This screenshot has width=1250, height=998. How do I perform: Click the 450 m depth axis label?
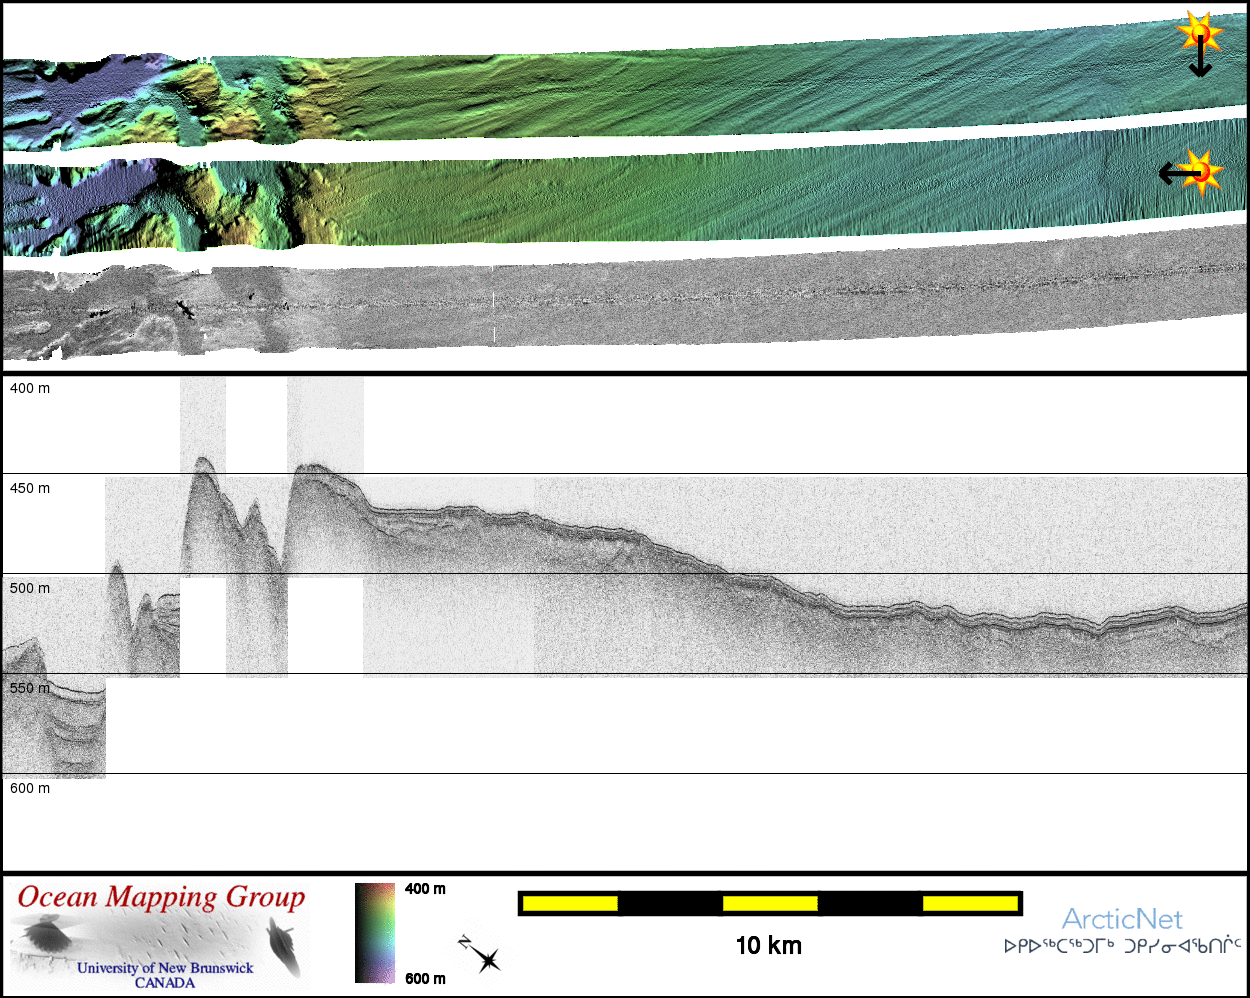click(30, 488)
